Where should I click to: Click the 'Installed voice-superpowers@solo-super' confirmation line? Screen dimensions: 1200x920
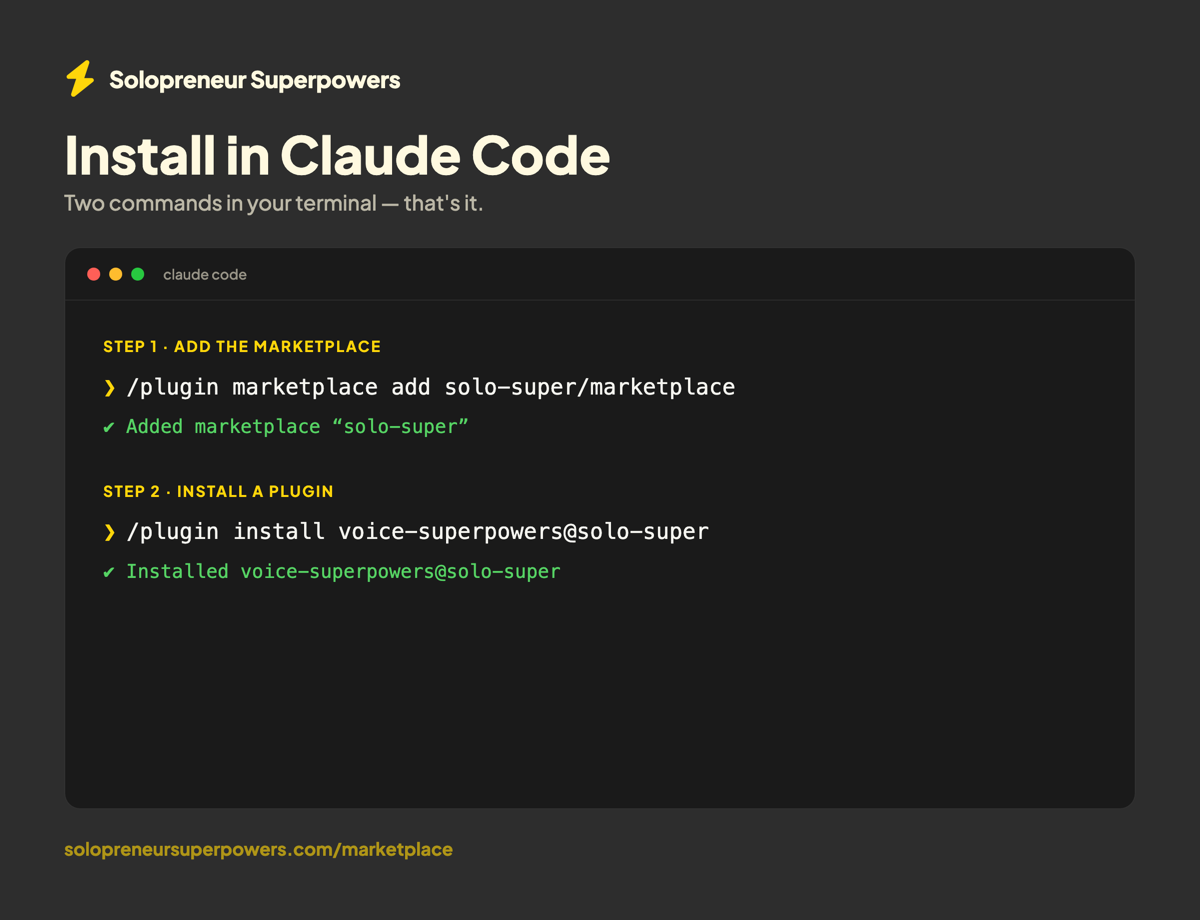click(x=343, y=572)
